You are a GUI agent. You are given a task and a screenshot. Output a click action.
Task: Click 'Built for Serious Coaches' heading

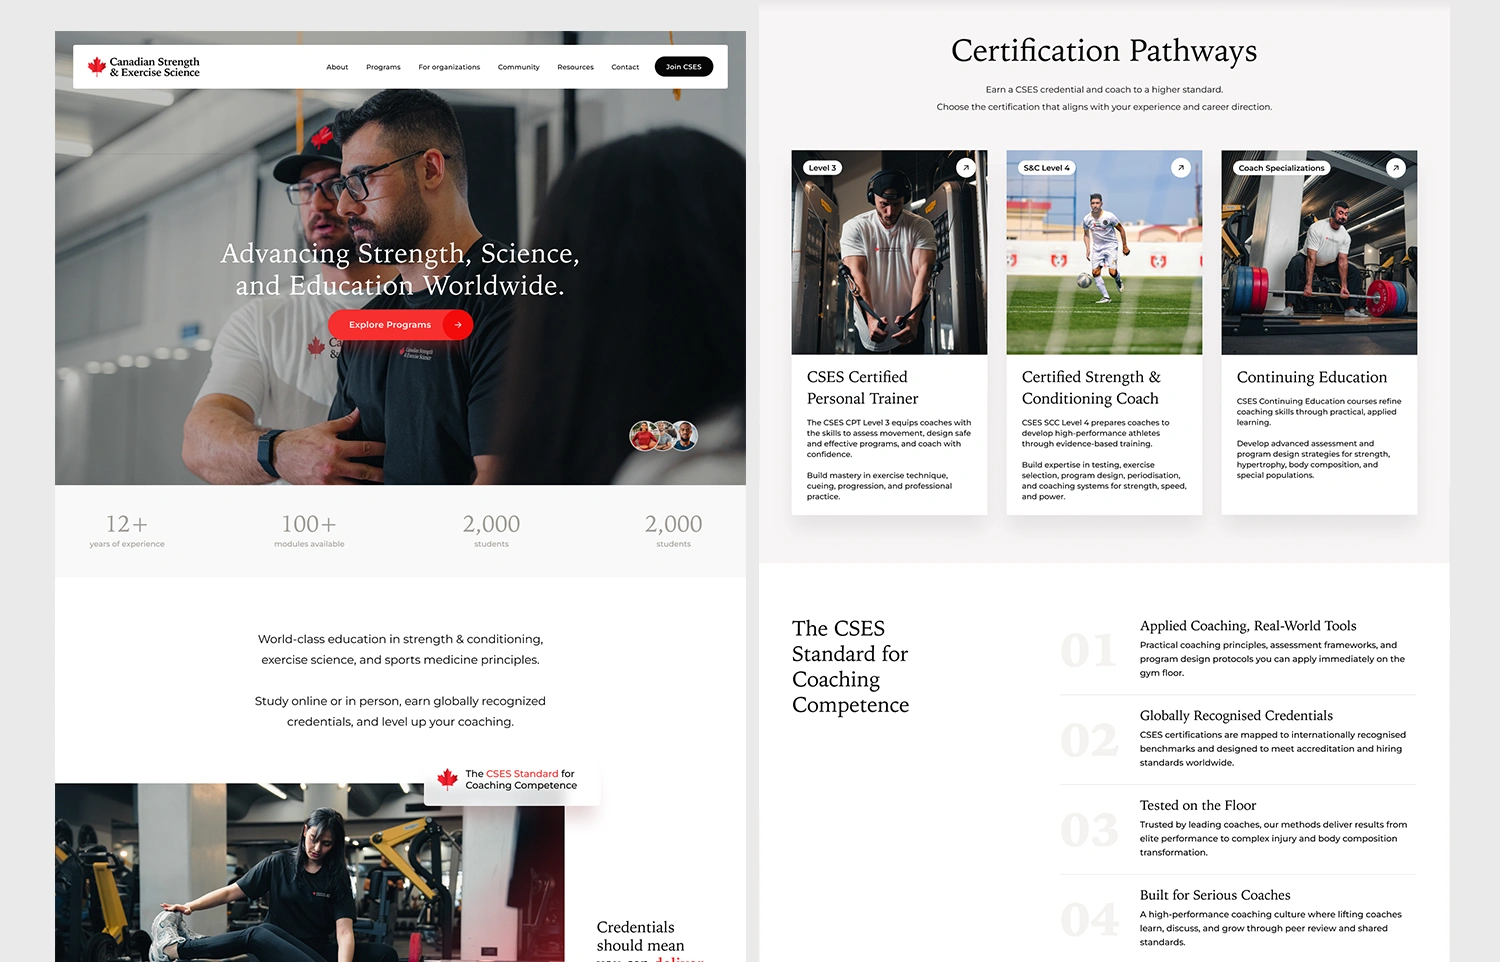point(1215,895)
